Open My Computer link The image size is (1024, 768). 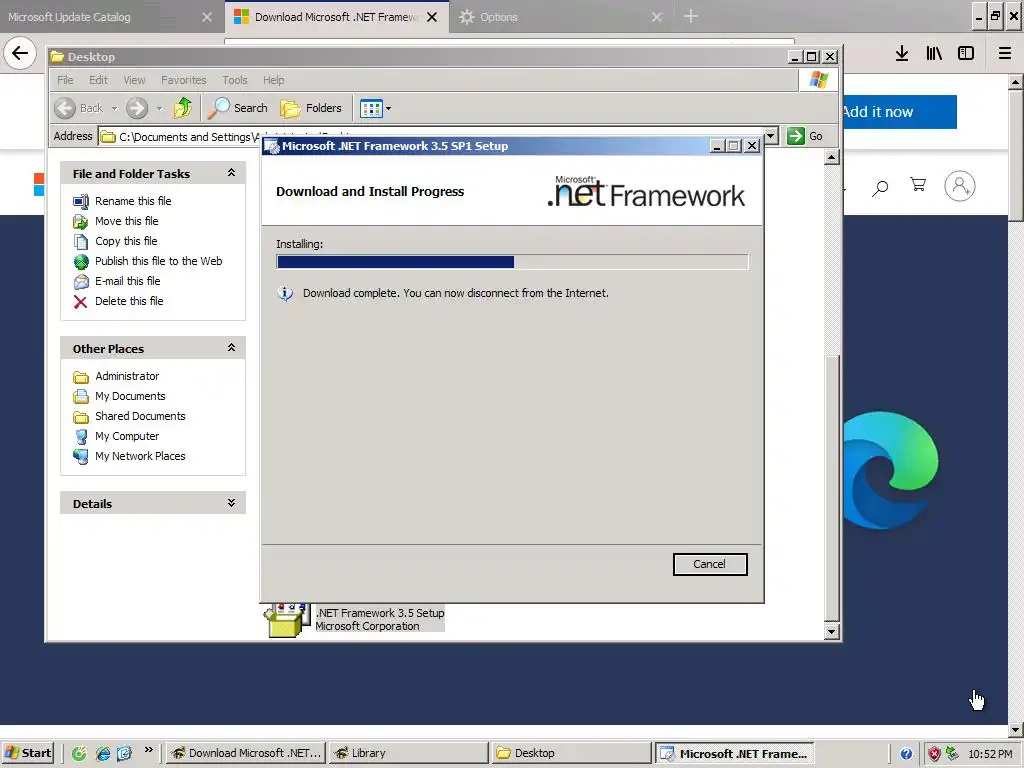(127, 436)
